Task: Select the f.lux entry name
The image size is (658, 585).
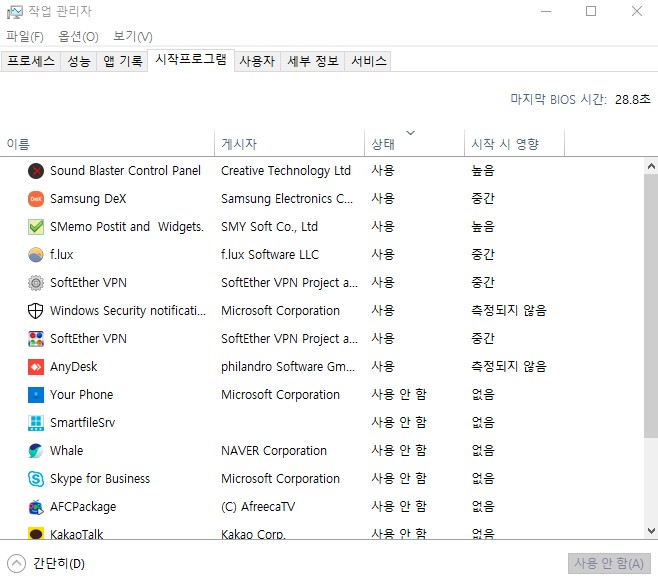Action: tap(62, 255)
